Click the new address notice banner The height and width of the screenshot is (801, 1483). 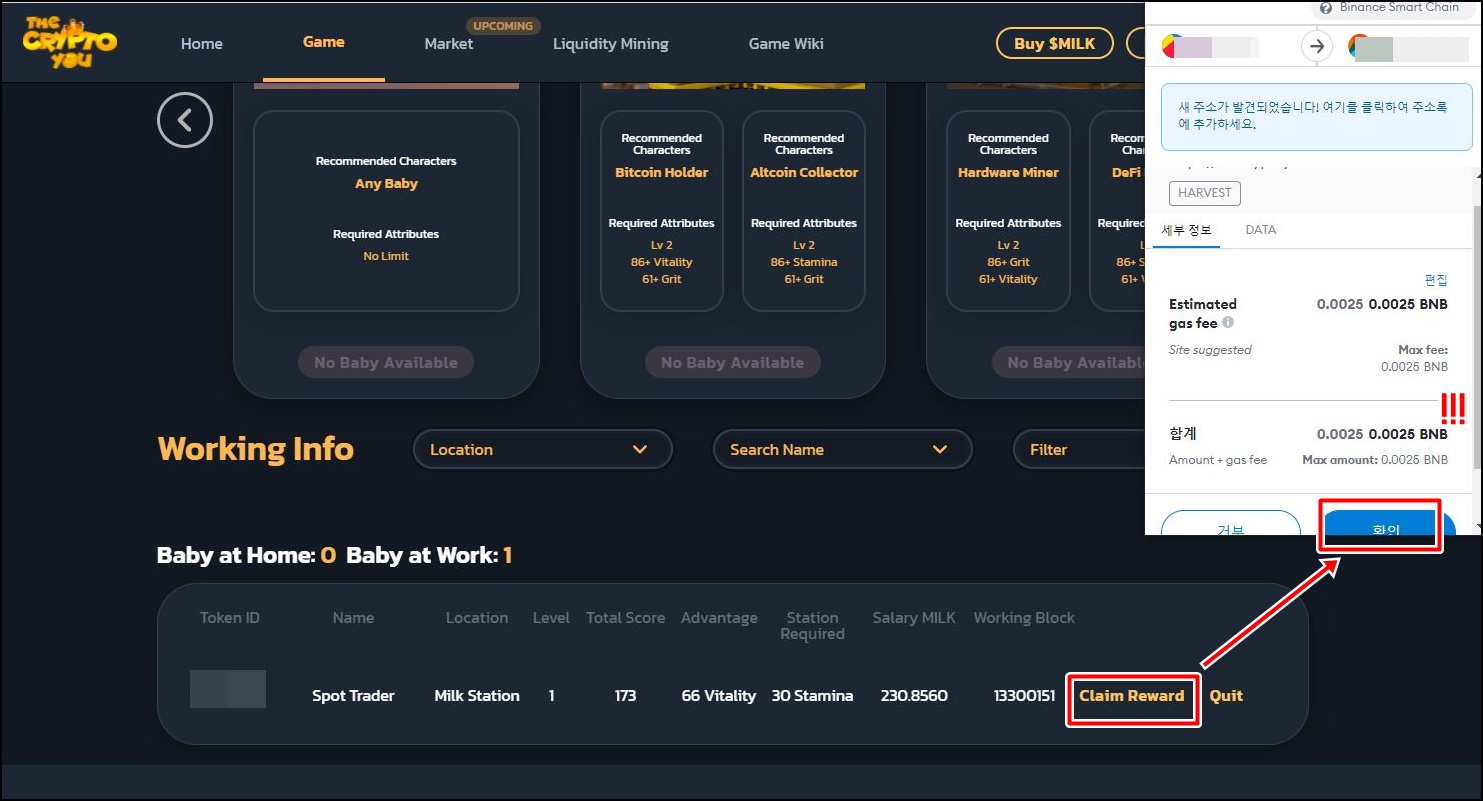point(1316,116)
